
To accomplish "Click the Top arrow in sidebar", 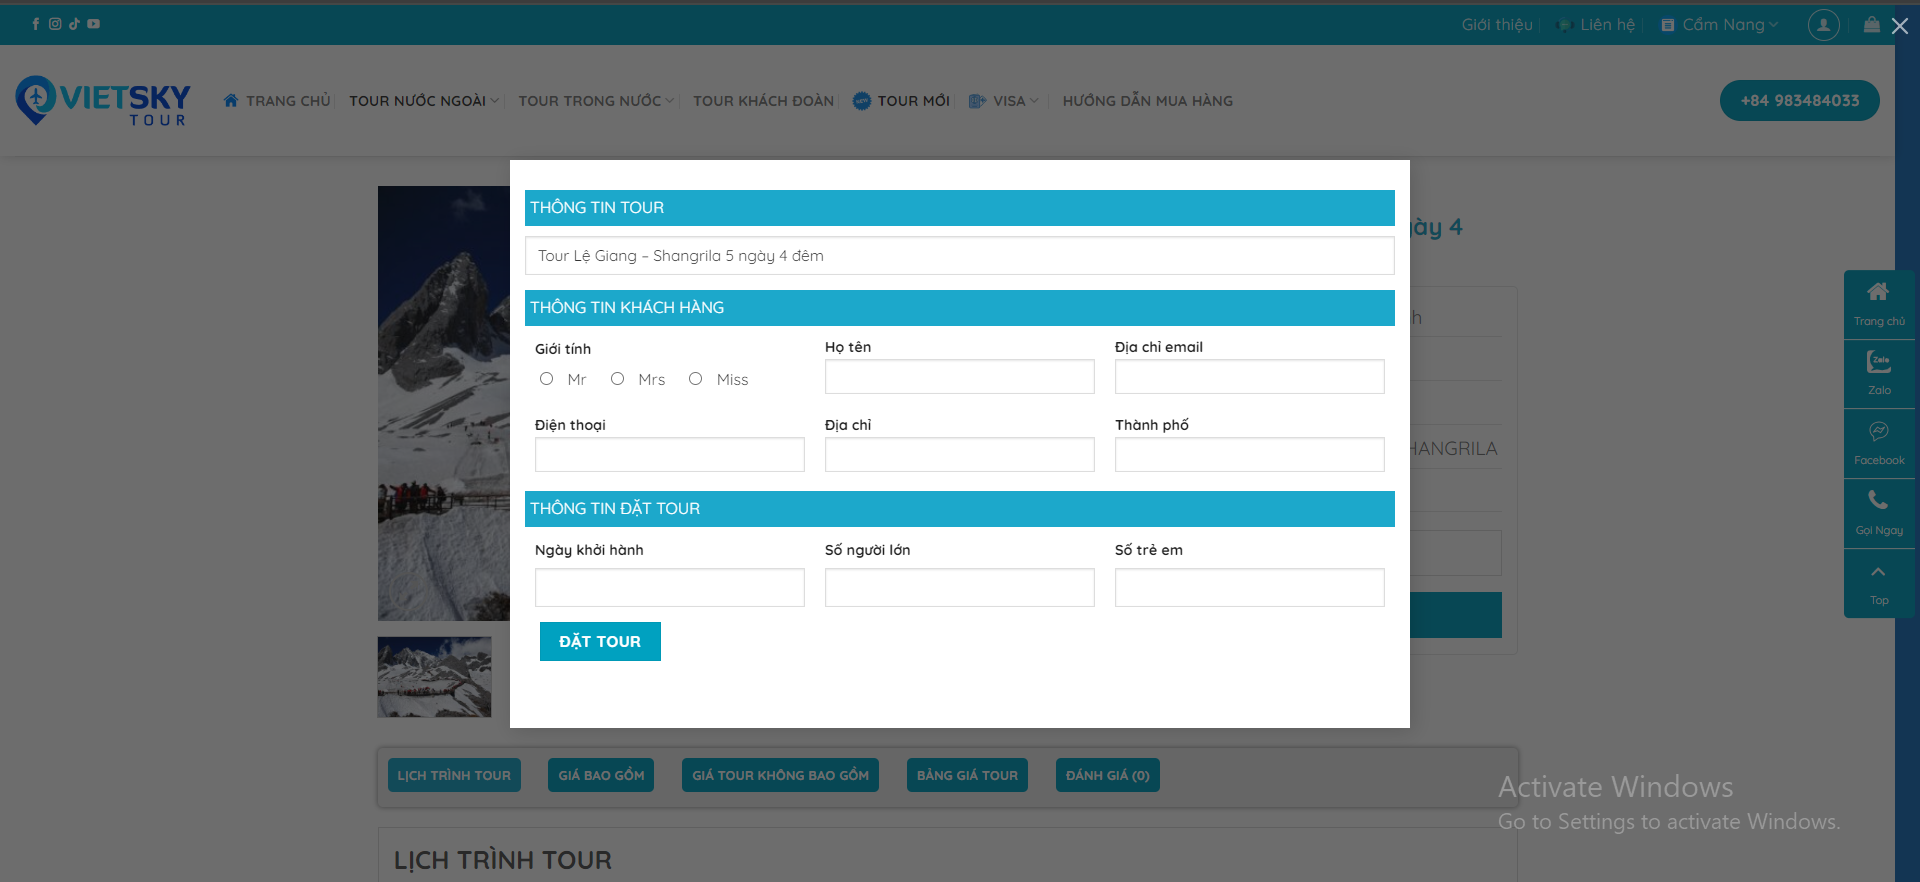I will pyautogui.click(x=1879, y=583).
